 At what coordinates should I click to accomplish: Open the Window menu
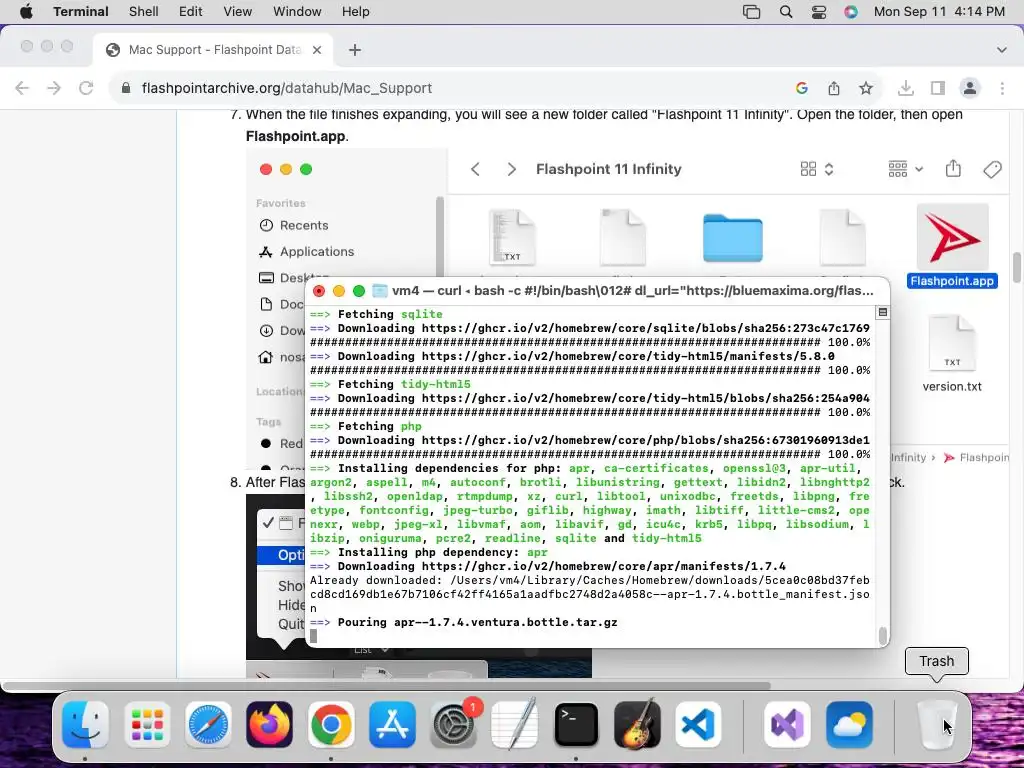(x=297, y=12)
